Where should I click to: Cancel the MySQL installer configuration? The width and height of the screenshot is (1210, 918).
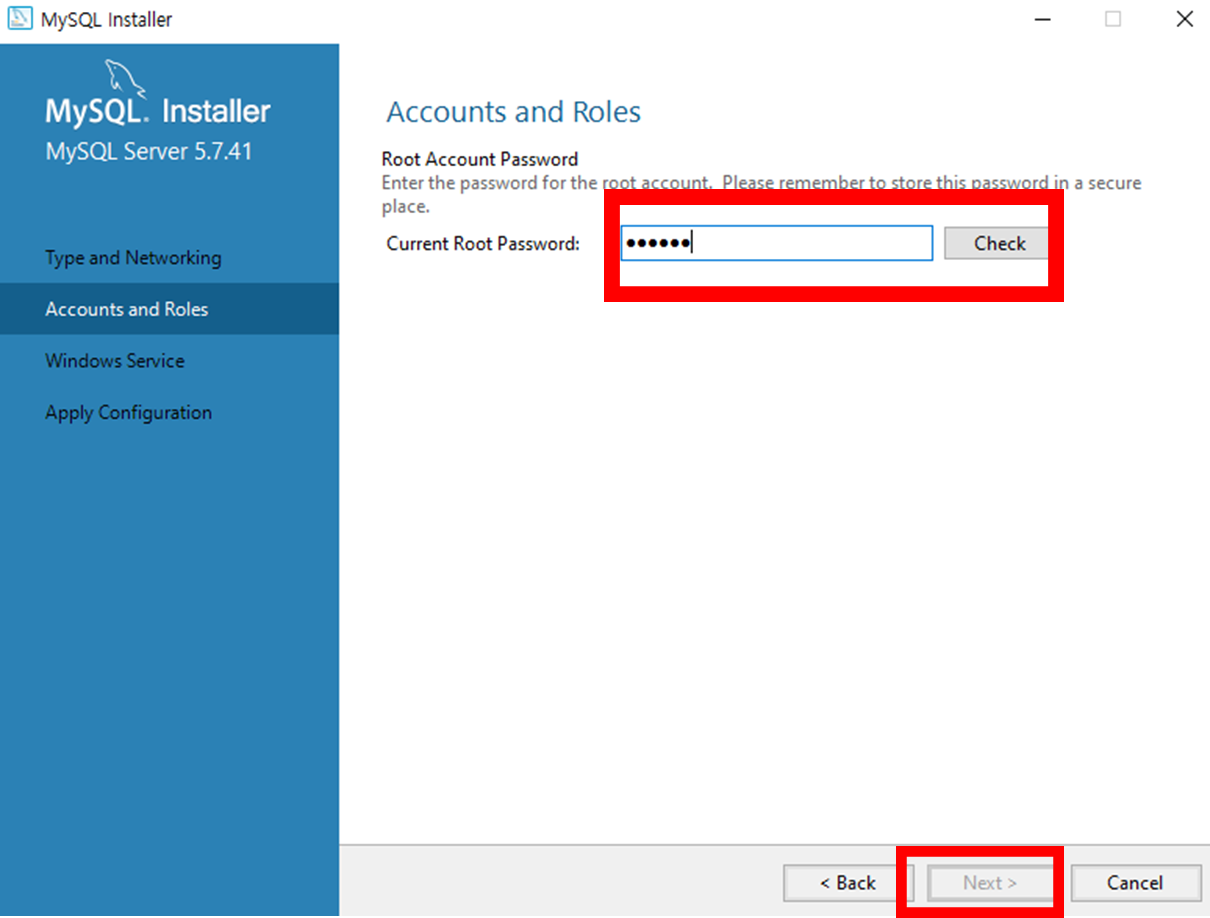1135,883
